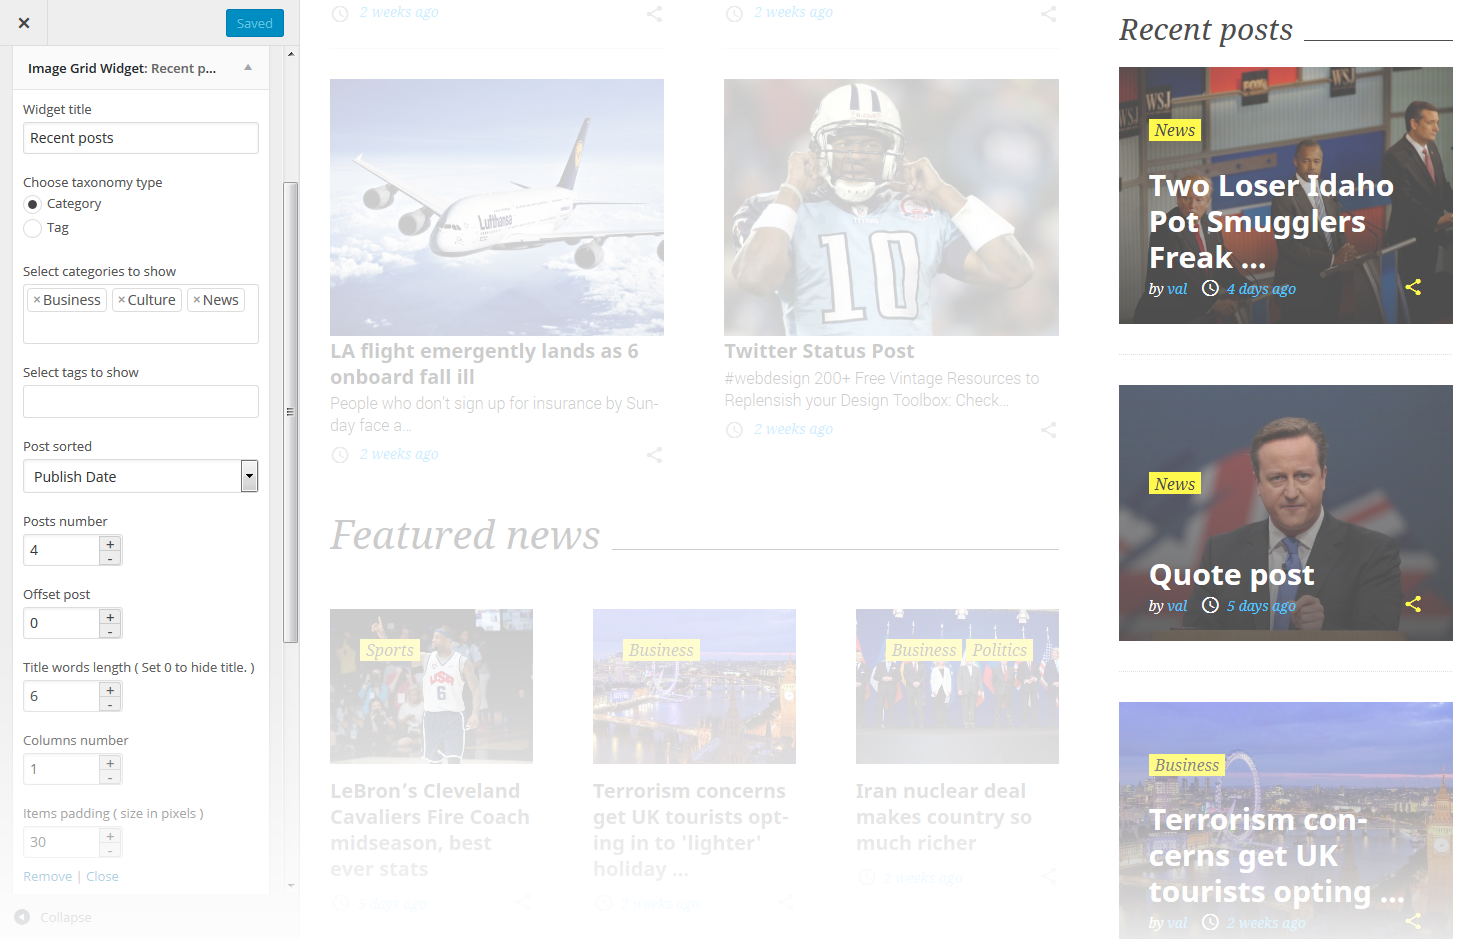
Task: Click share icon on Quote post
Action: (1412, 604)
